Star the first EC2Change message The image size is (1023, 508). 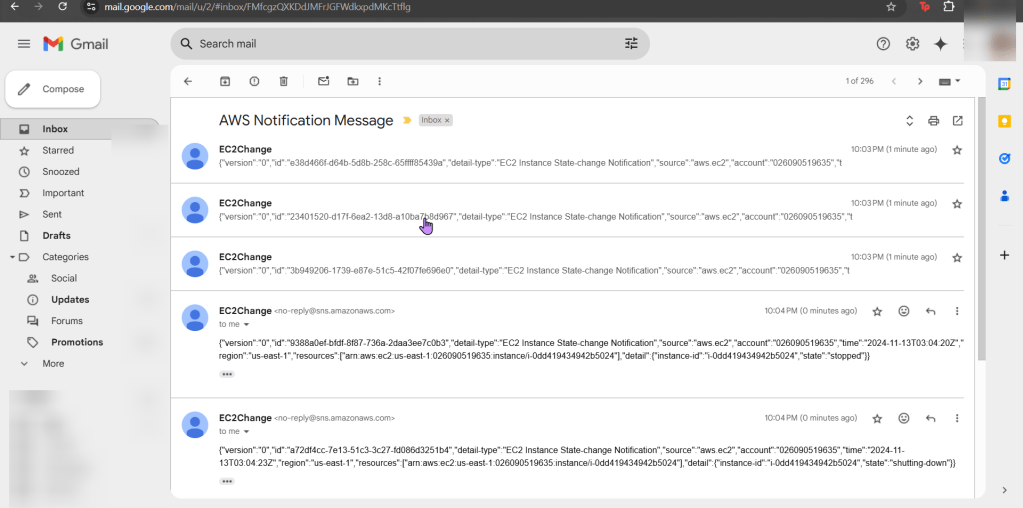957,150
